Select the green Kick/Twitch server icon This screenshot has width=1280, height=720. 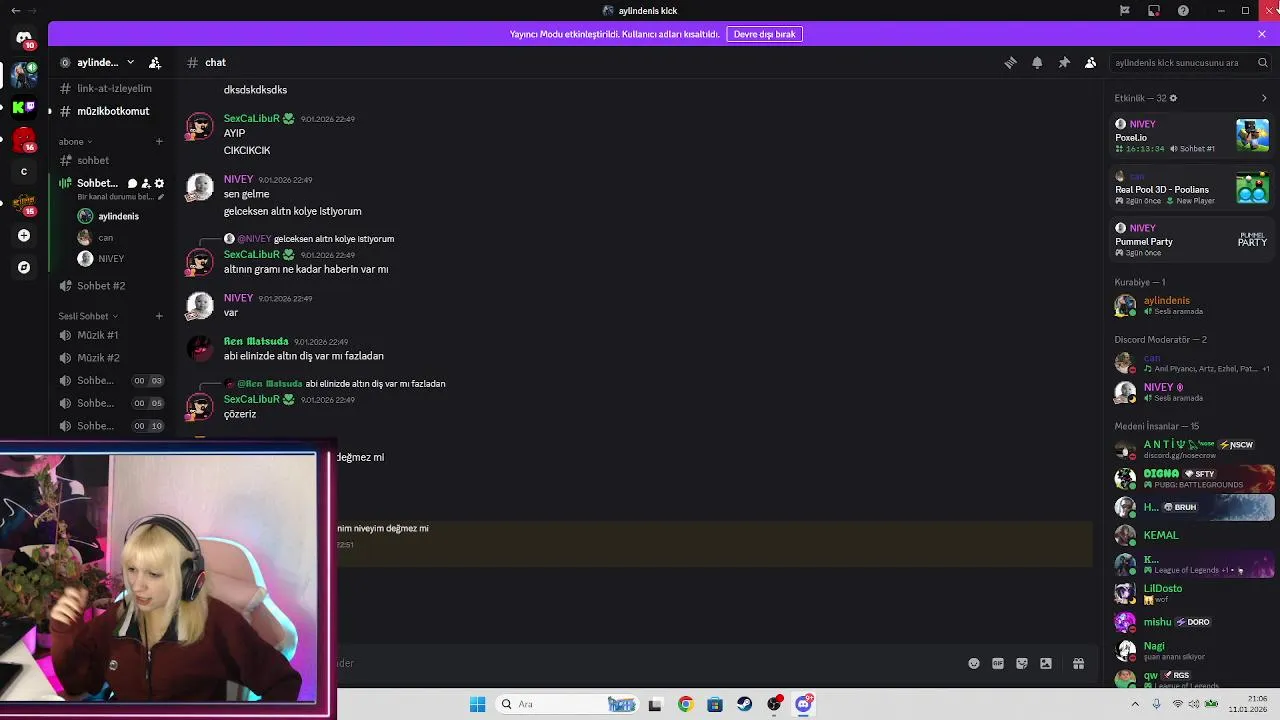pyautogui.click(x=24, y=107)
